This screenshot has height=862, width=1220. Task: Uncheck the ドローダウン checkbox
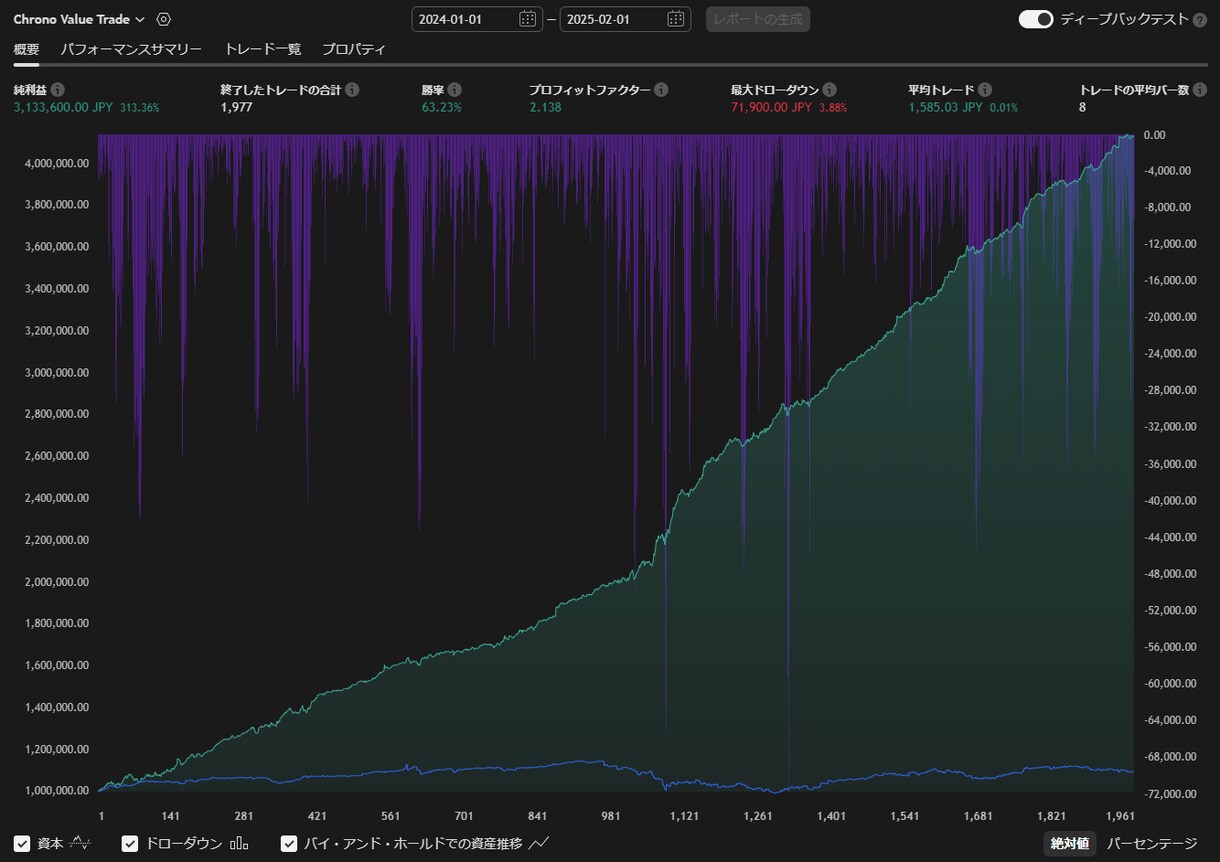[130, 843]
